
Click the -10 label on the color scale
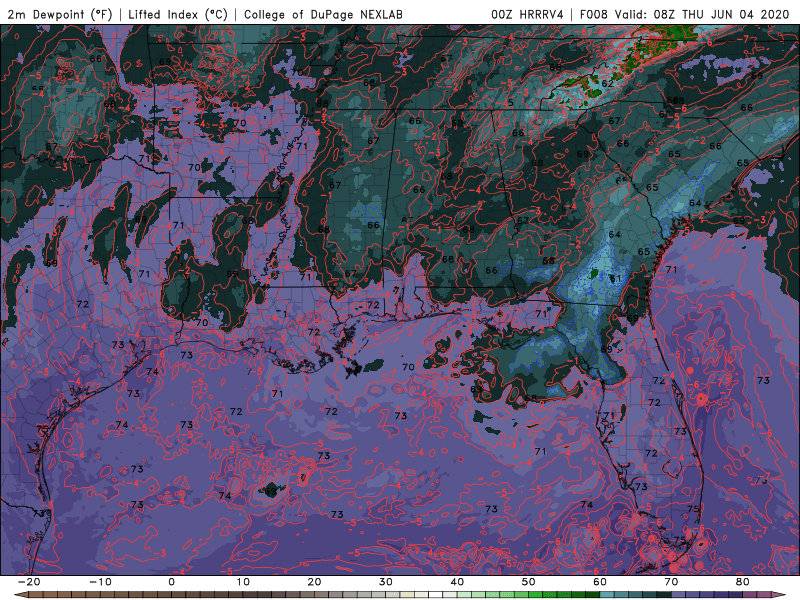pos(100,582)
